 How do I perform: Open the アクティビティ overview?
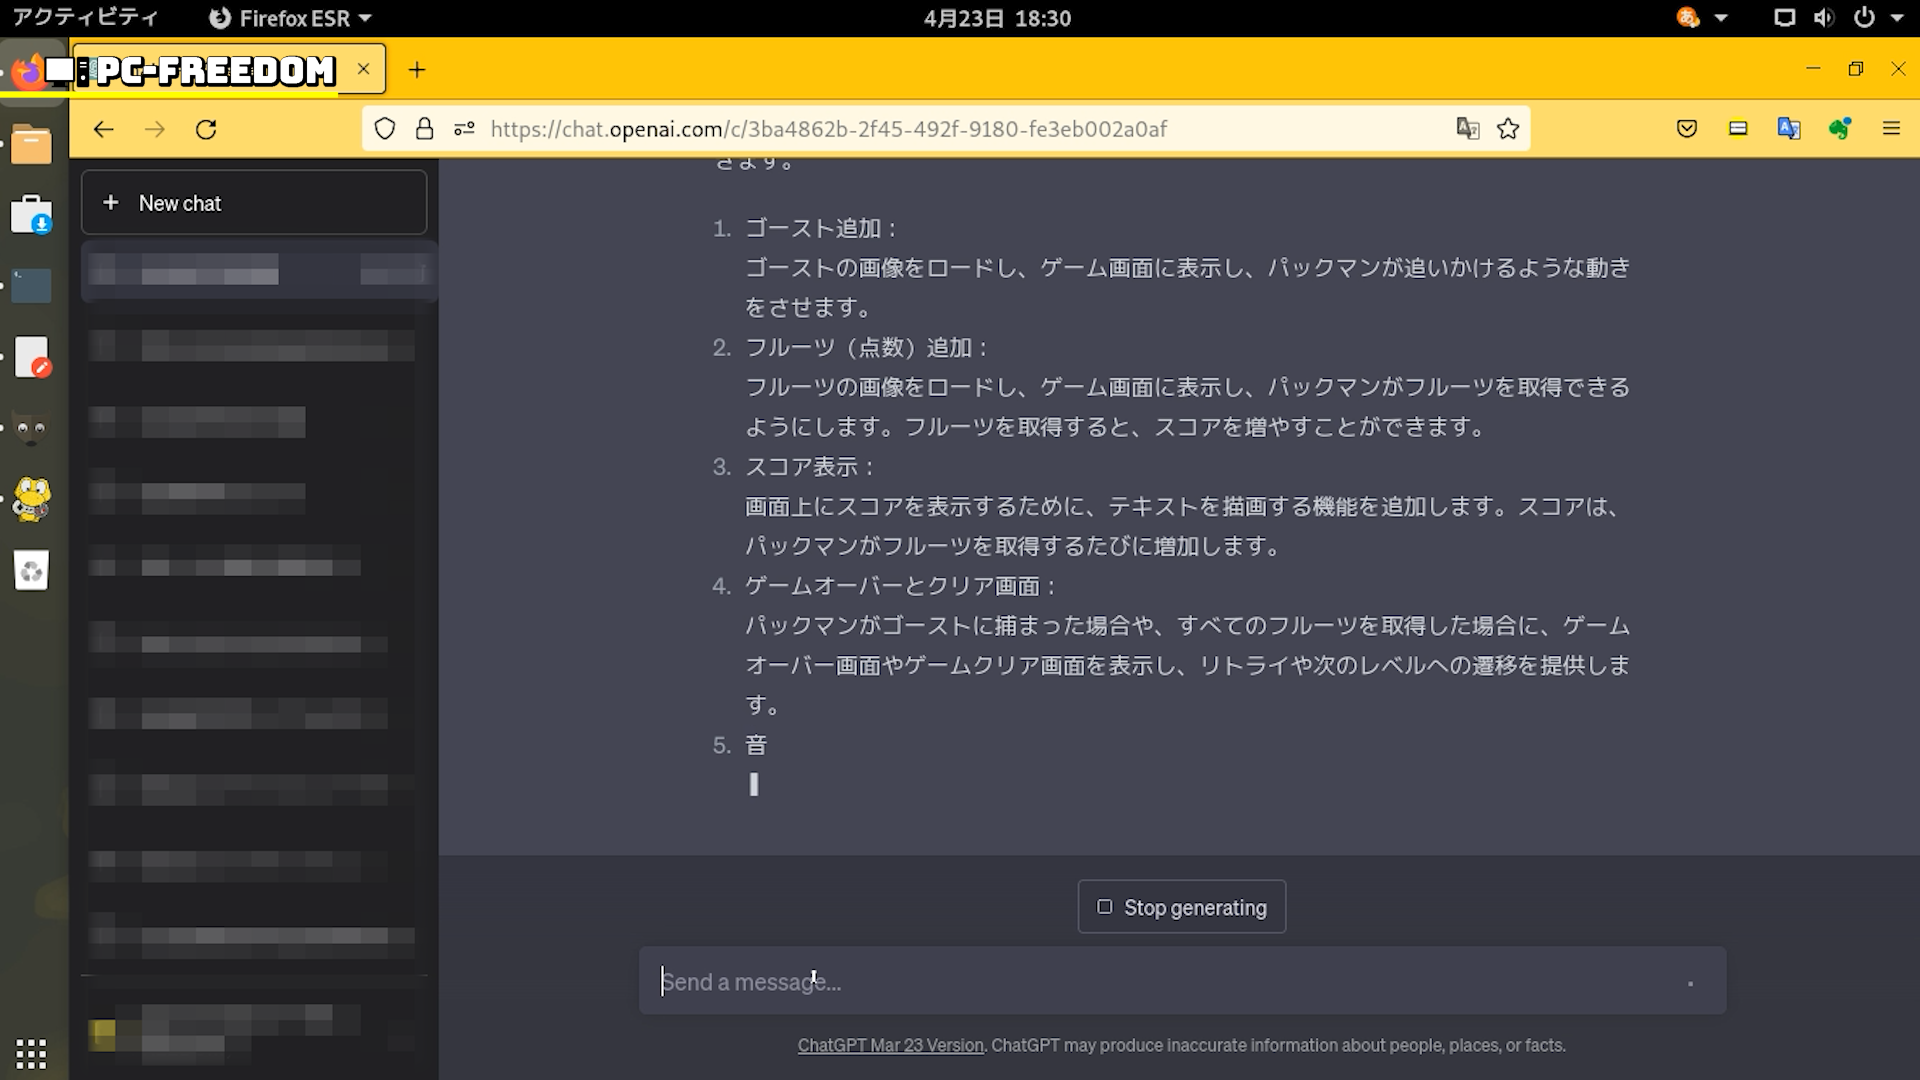pyautogui.click(x=85, y=18)
